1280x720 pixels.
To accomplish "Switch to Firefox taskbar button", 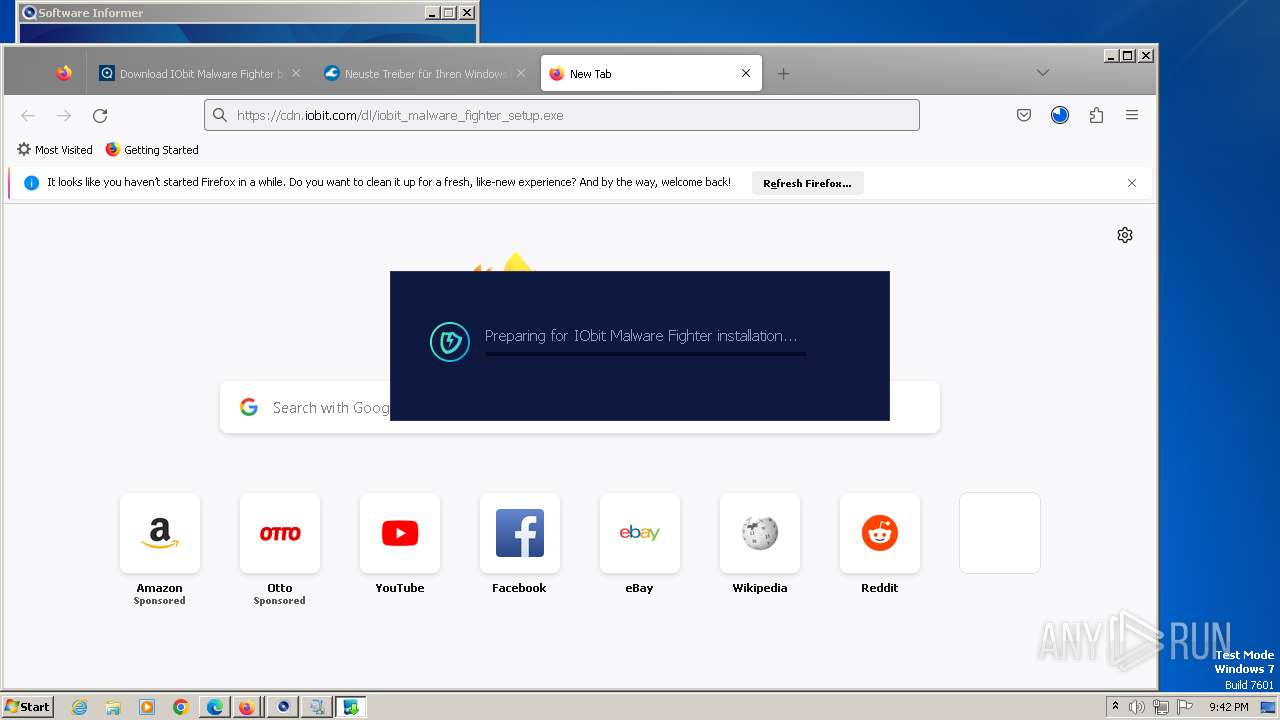I will 246,707.
